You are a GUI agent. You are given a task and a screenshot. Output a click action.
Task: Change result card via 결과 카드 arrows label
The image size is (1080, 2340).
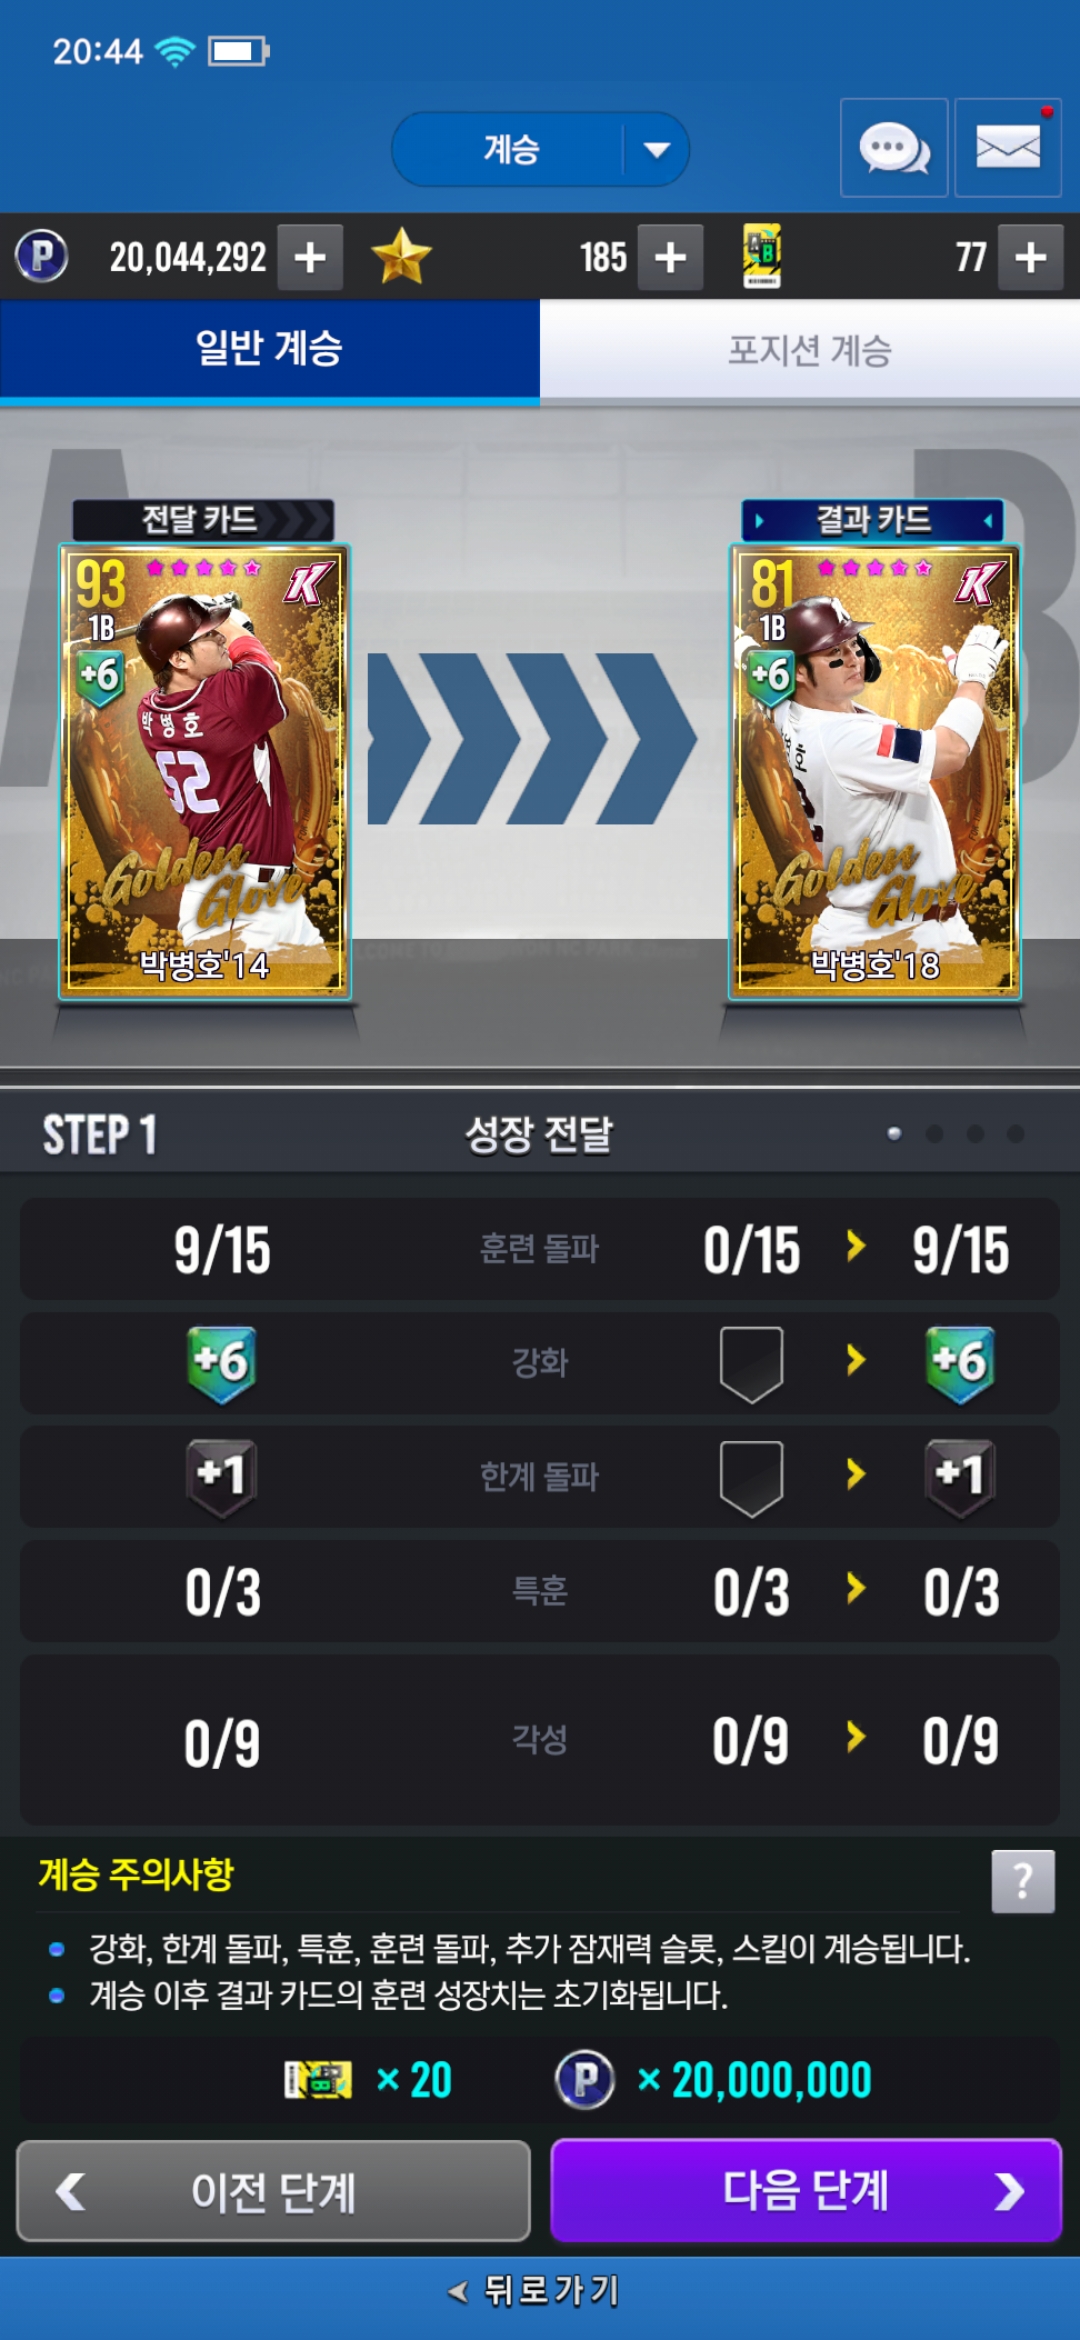click(x=873, y=520)
